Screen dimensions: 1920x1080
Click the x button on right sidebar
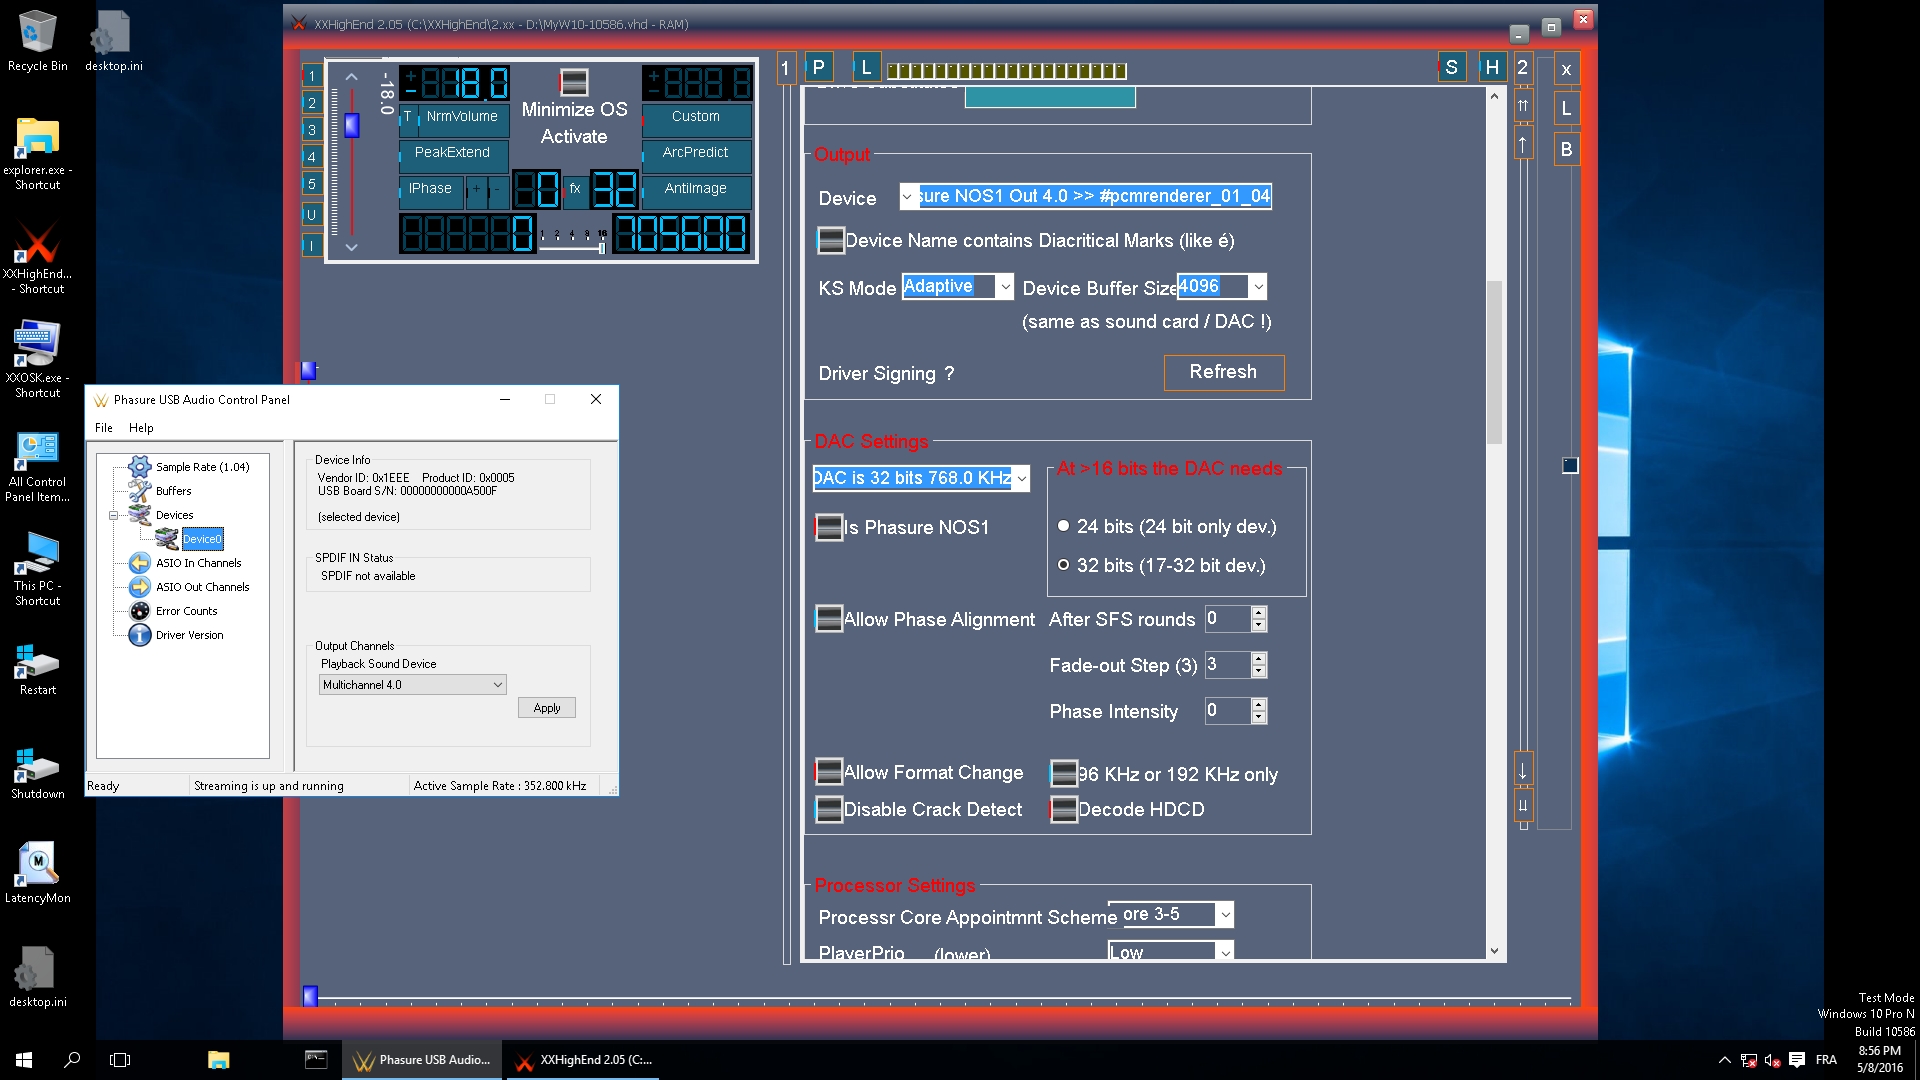click(x=1566, y=69)
